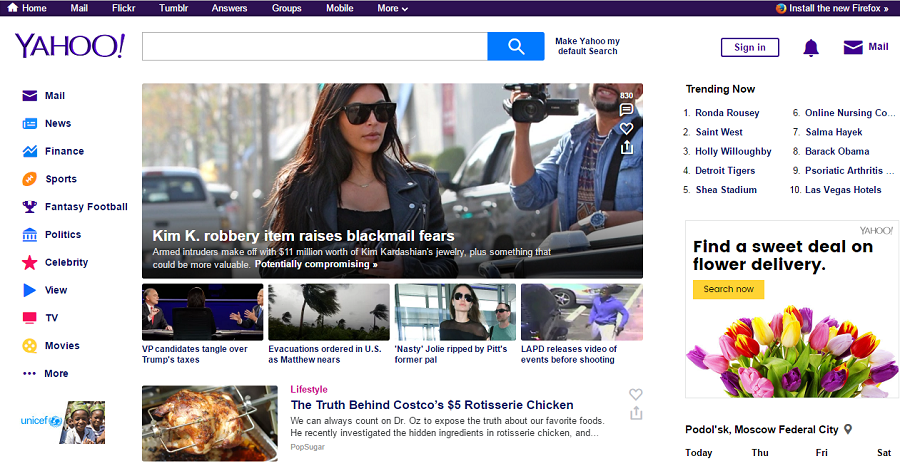Like the Kim K. robbery story
Image resolution: width=900 pixels, height=466 pixels.
627,128
